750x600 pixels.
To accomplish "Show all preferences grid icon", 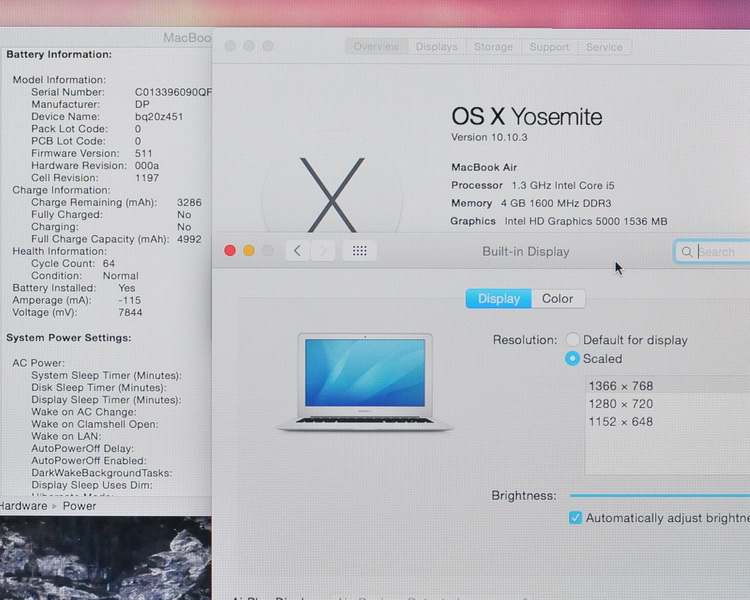I will pos(360,251).
